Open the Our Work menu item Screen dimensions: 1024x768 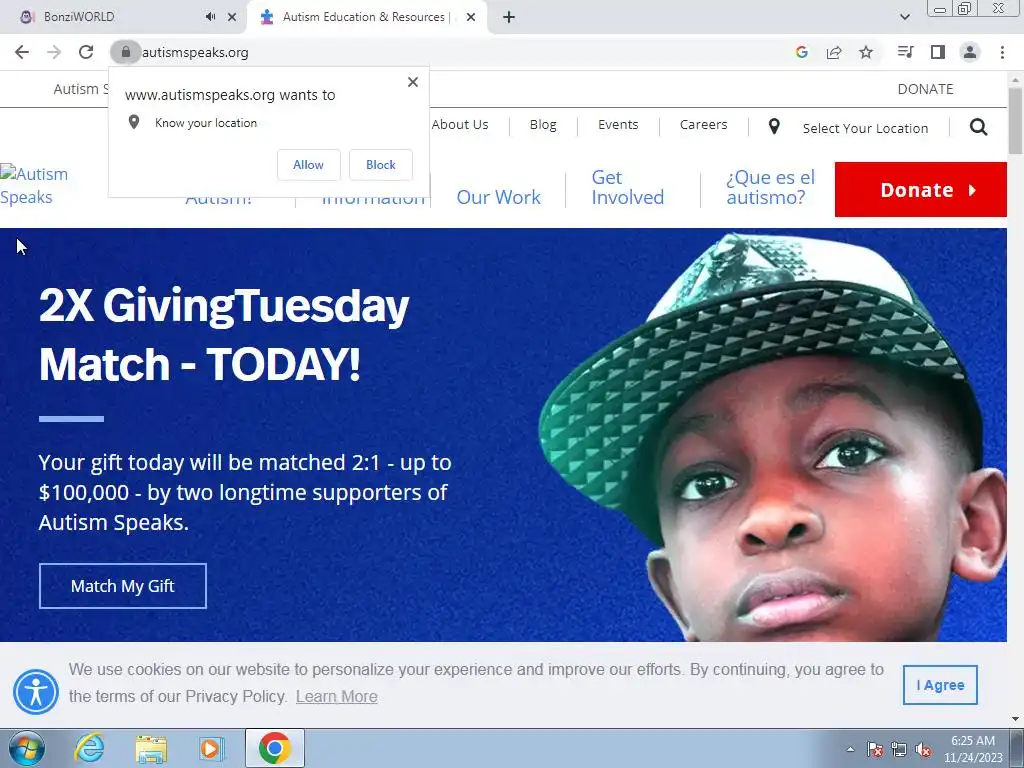pyautogui.click(x=498, y=197)
